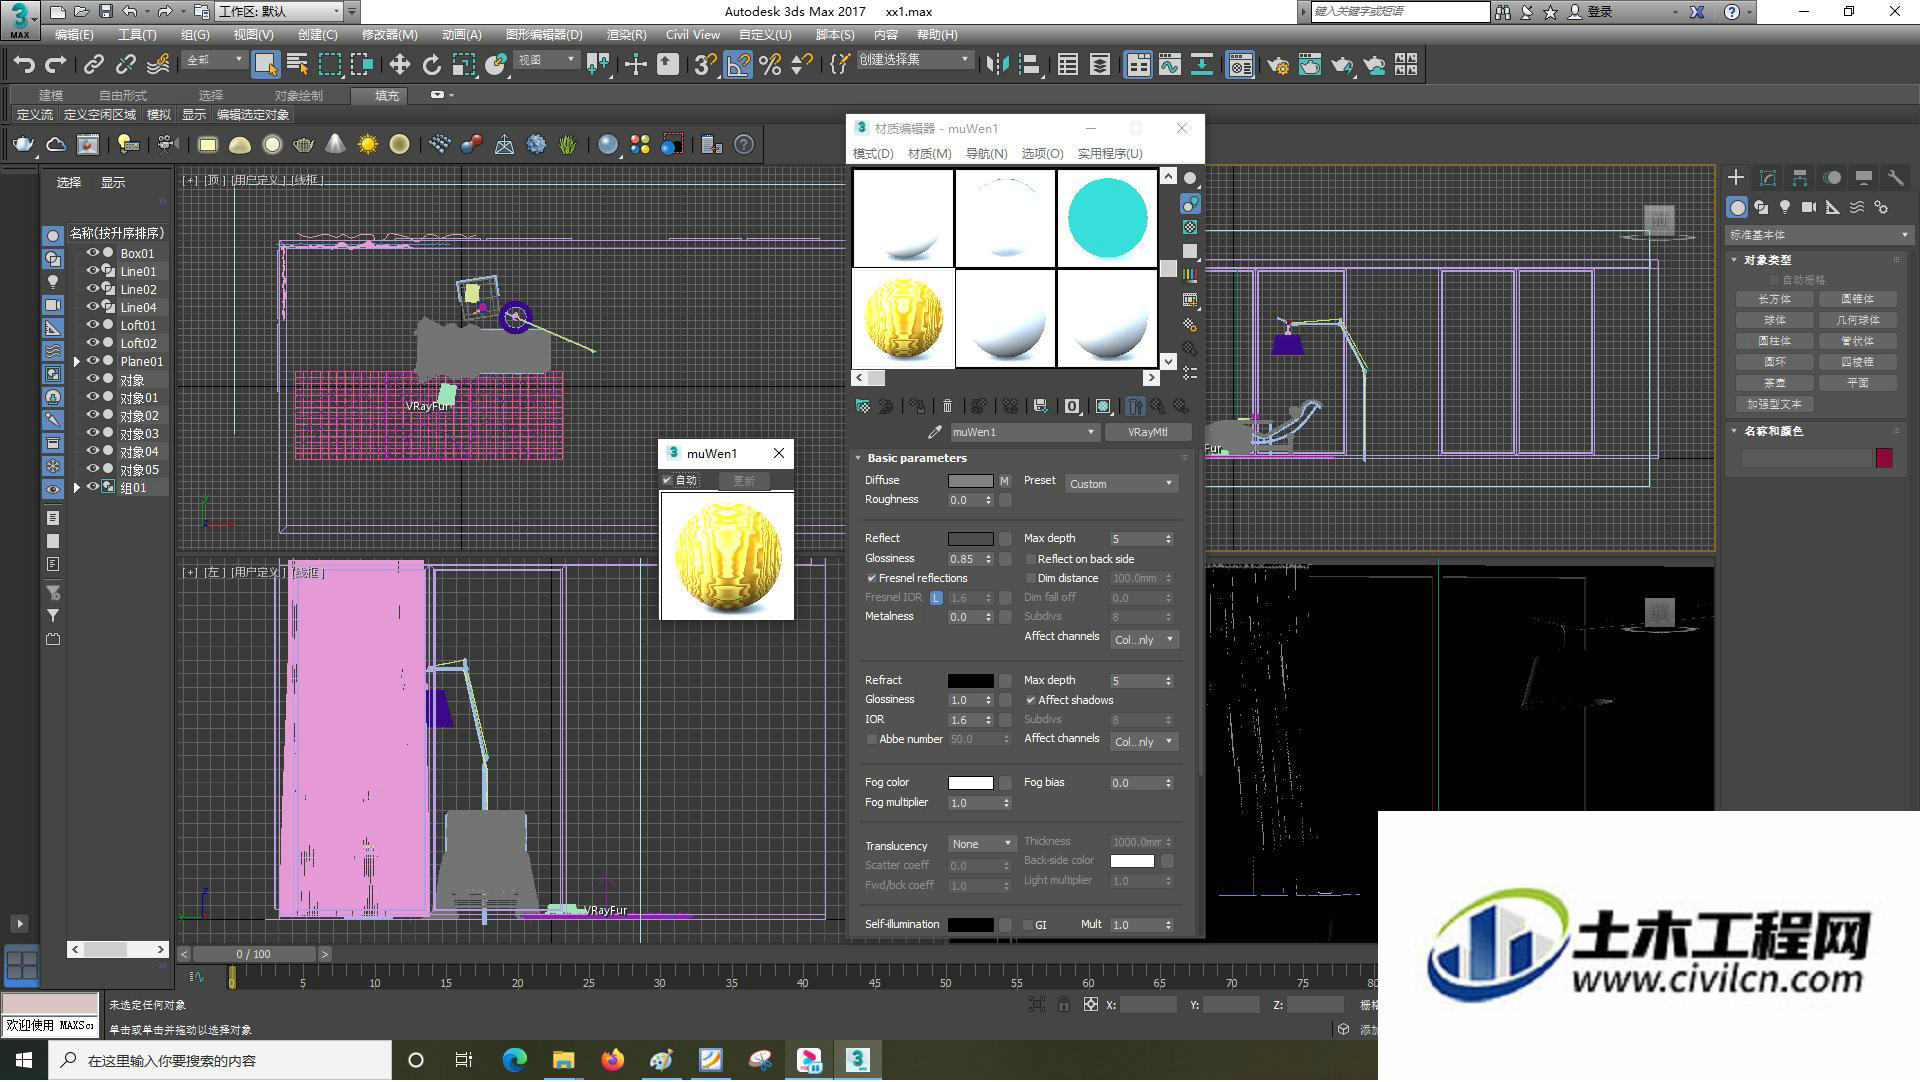Click the object color swatch in 名称和颜色

point(1884,457)
